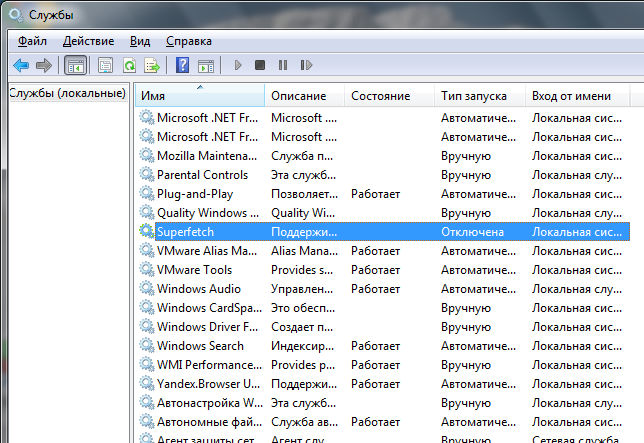Sort by Вход от имени column header

[577, 96]
